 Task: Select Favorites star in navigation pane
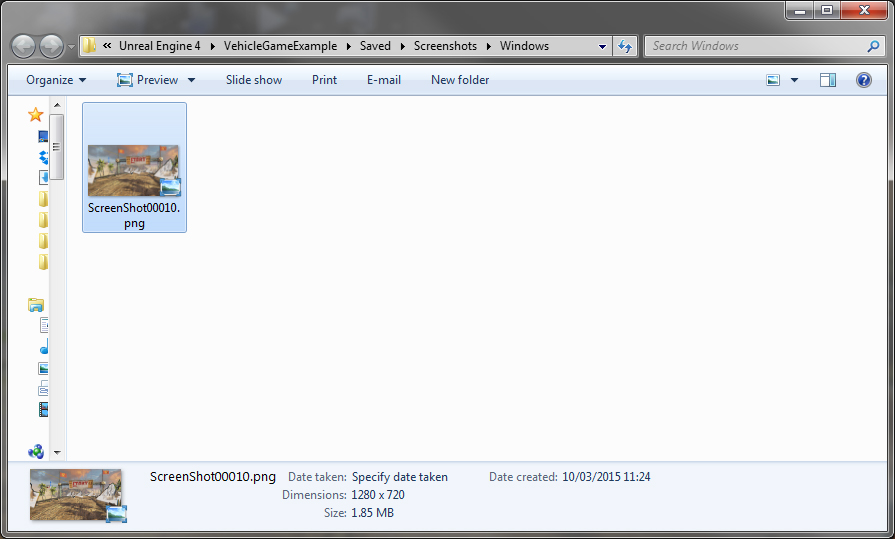35,115
